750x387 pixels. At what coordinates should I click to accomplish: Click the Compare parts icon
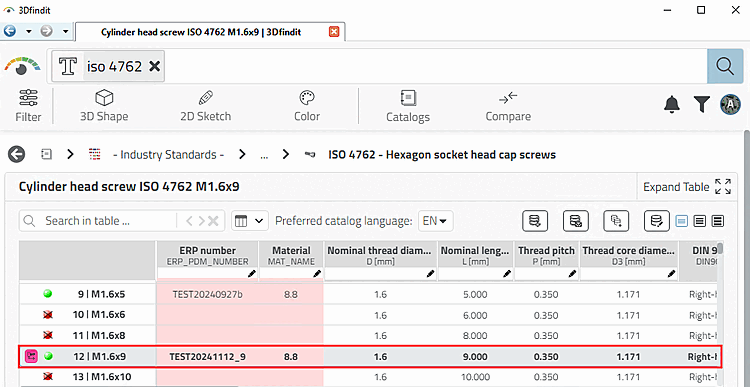coord(508,106)
